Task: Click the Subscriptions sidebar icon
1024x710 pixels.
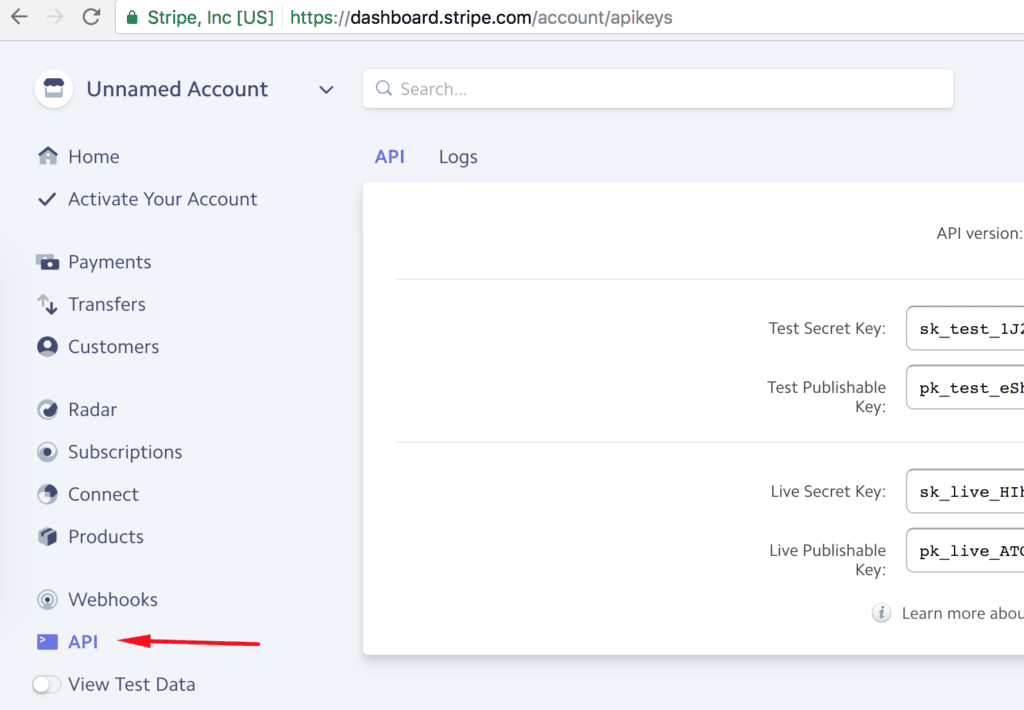Action: point(46,451)
